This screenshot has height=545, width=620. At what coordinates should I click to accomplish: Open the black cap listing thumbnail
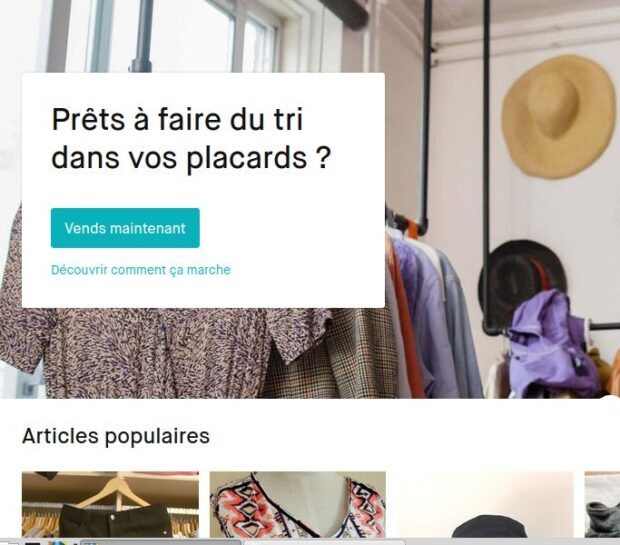pos(485,504)
